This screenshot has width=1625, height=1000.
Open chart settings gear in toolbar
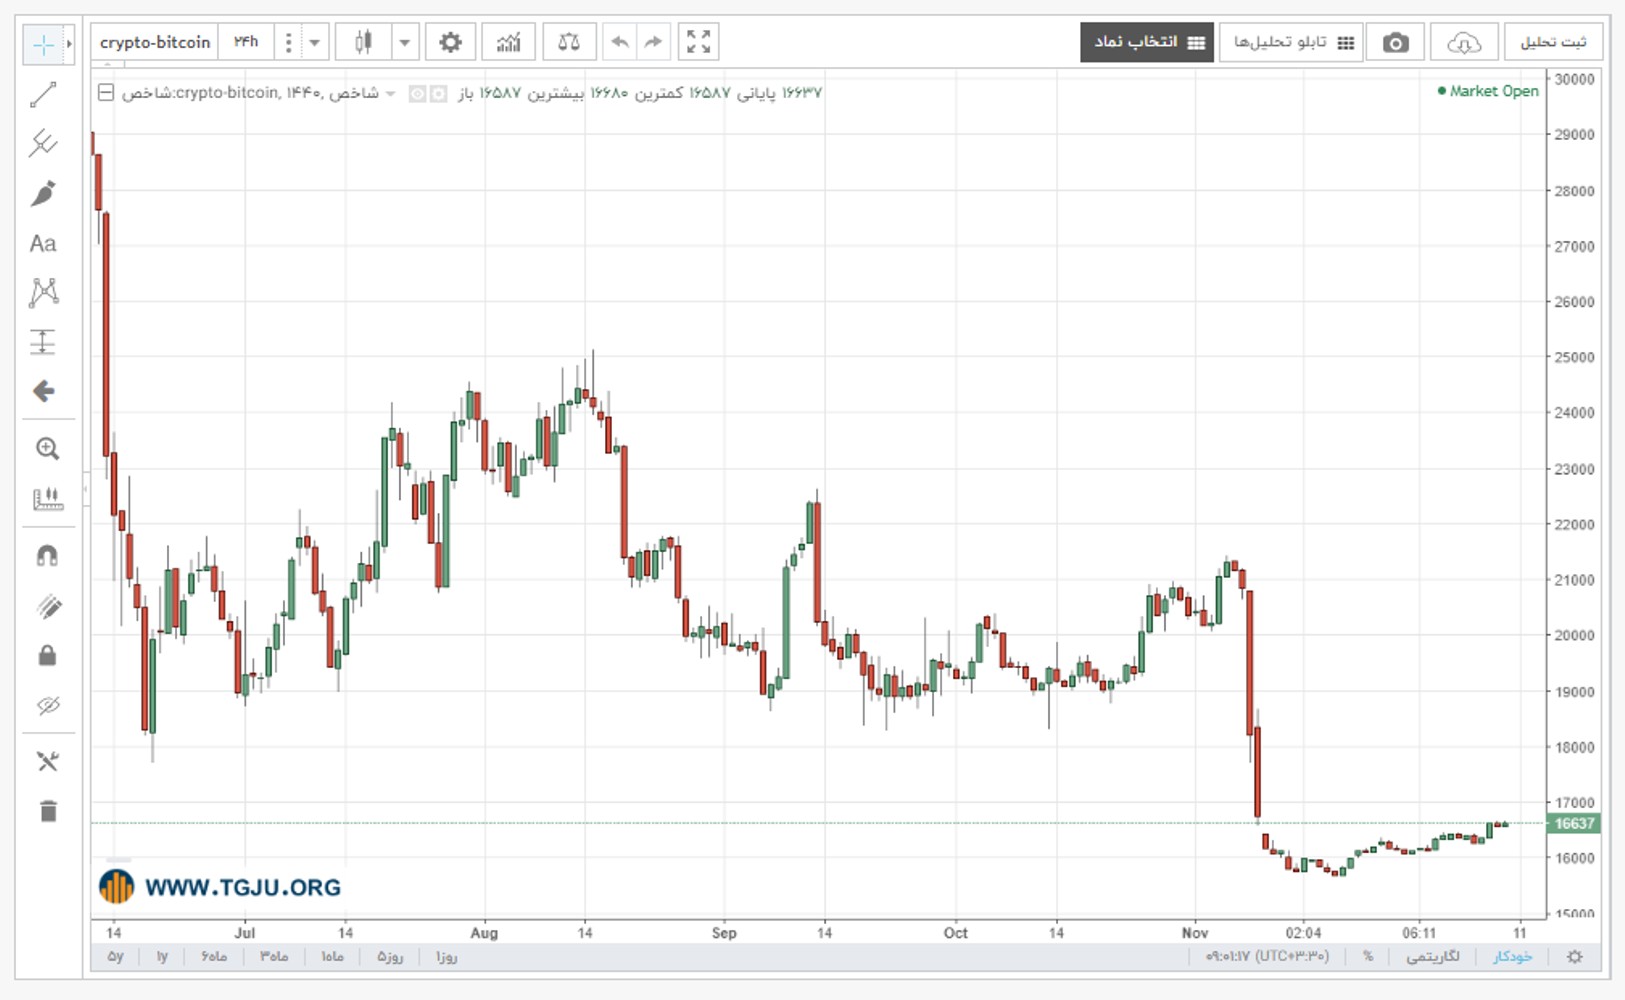451,42
